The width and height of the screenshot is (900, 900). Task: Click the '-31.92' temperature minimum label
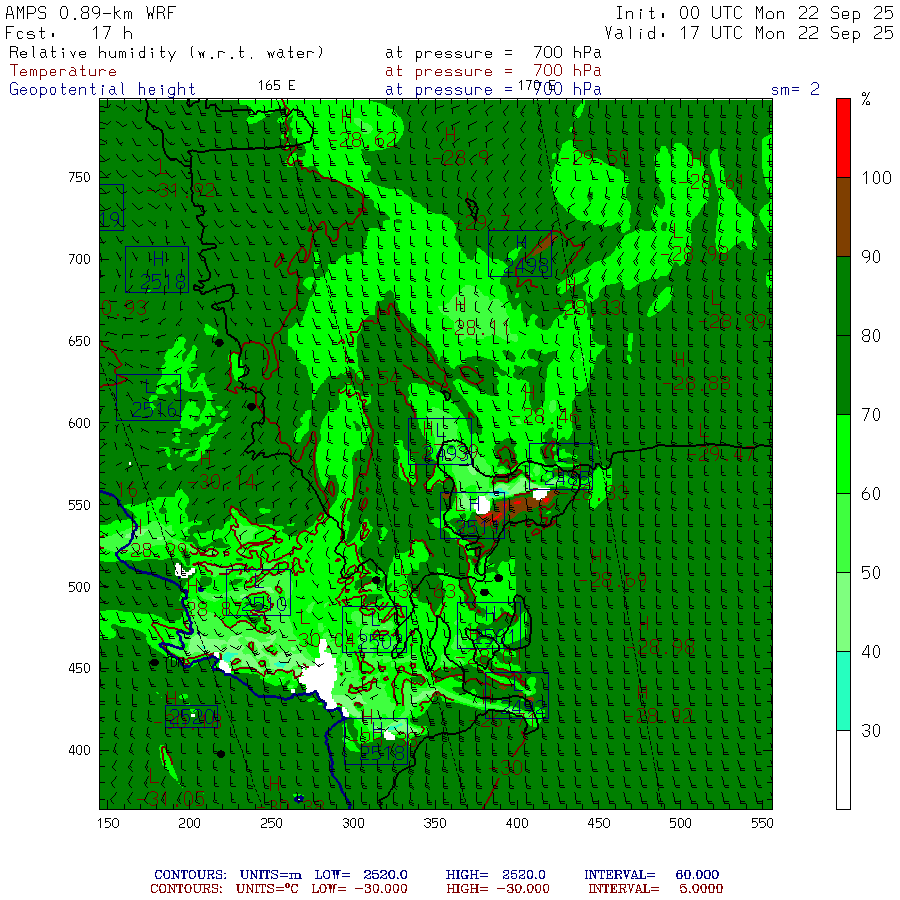(x=182, y=190)
